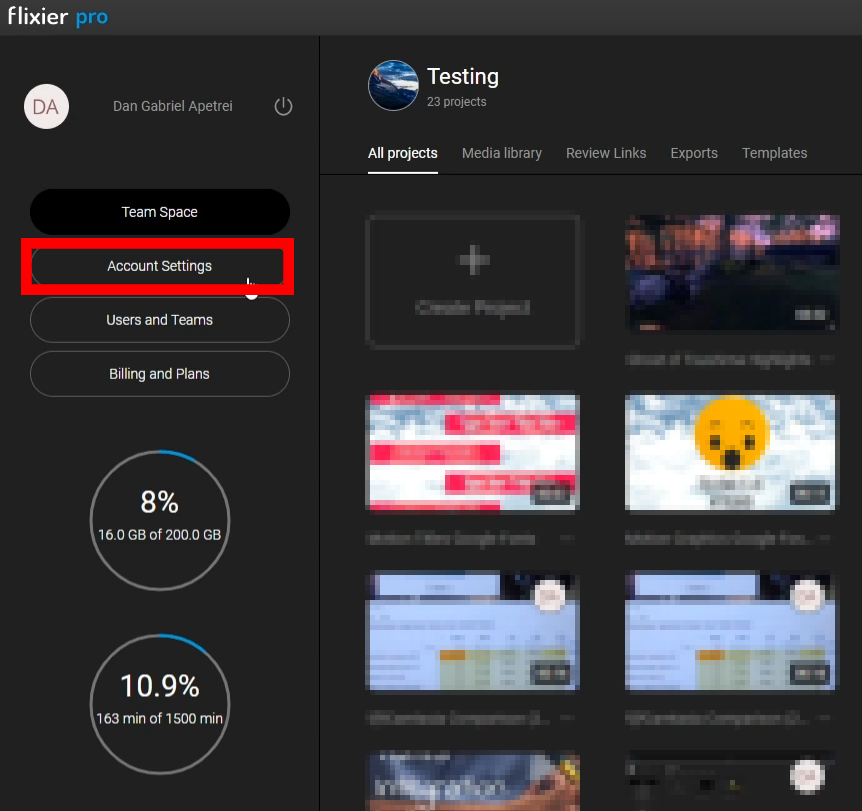Open the Testing team profile picture
This screenshot has height=811, width=862.
pyautogui.click(x=393, y=85)
